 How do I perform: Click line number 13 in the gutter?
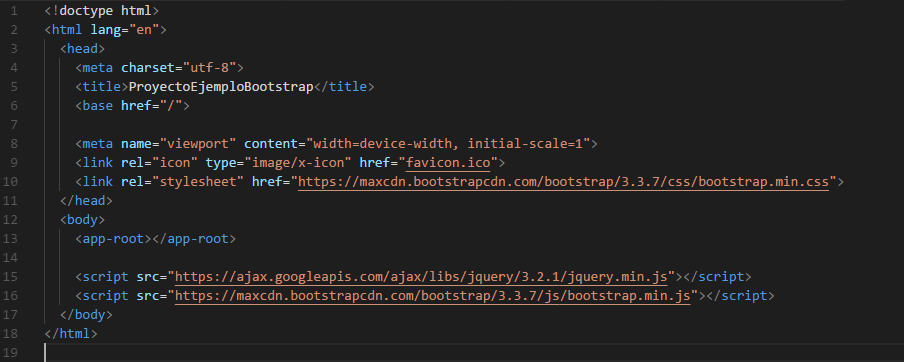10,239
